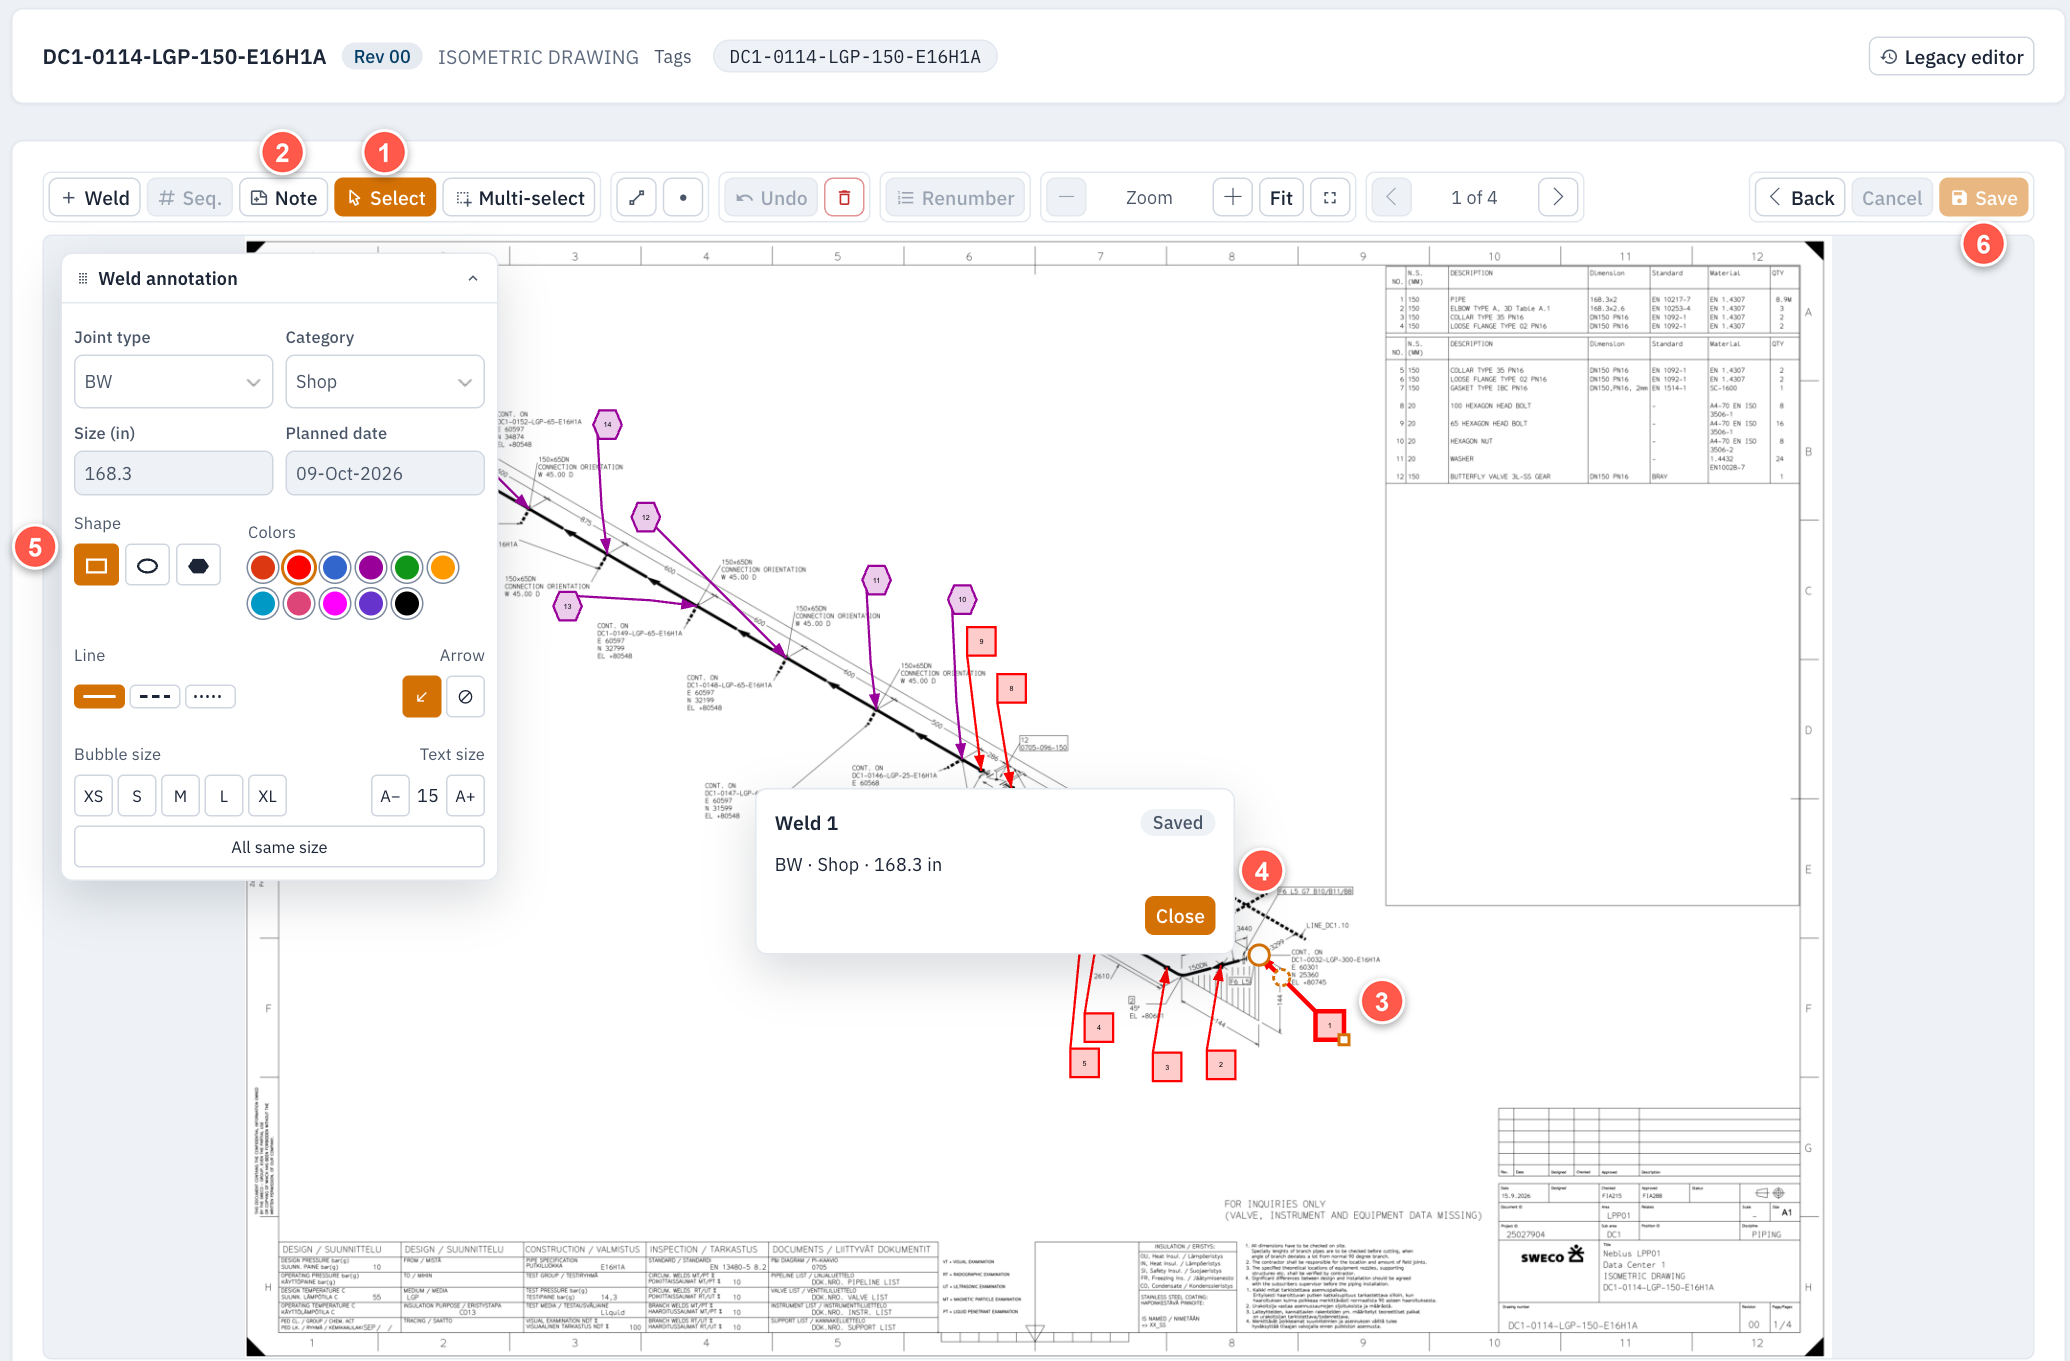2070x1361 pixels.
Task: Open the Category dropdown
Action: (x=385, y=382)
